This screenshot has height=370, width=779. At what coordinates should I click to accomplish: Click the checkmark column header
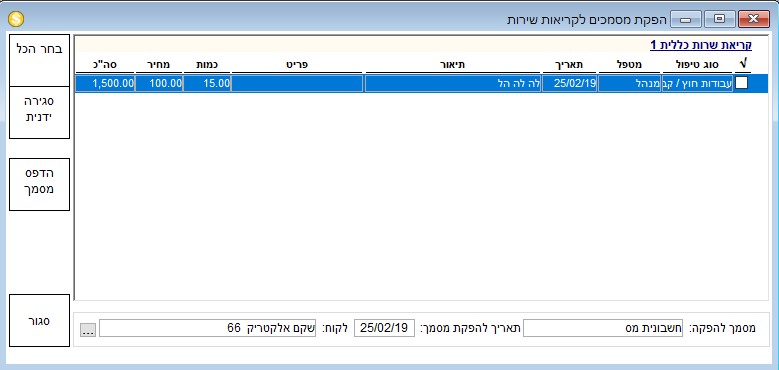(742, 65)
